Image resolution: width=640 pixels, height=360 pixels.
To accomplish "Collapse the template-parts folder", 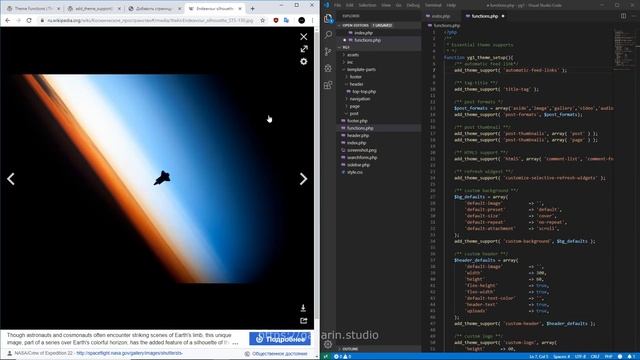I will pos(361,69).
